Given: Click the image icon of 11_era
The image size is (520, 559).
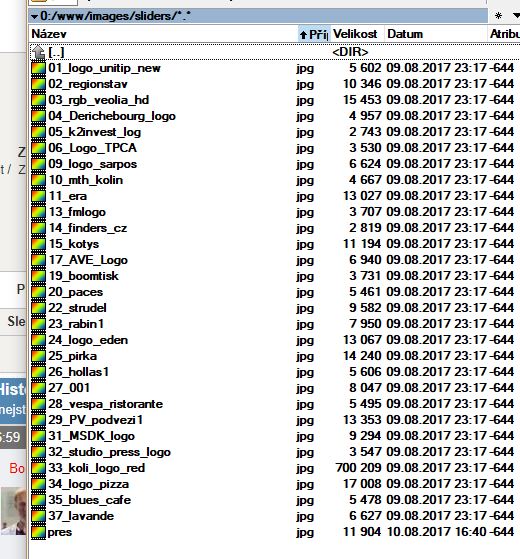Looking at the screenshot, I should [38, 196].
